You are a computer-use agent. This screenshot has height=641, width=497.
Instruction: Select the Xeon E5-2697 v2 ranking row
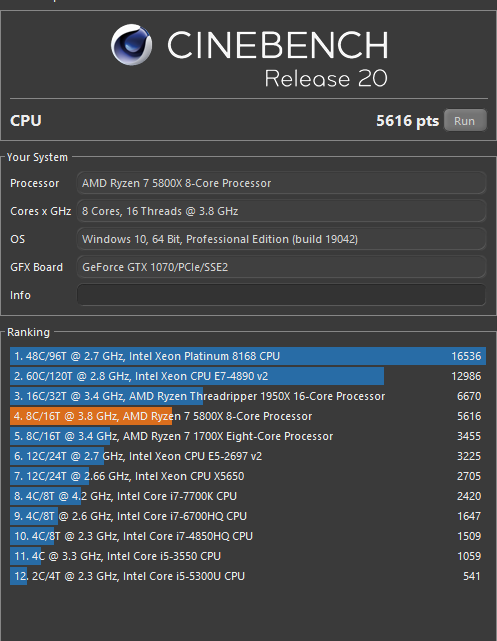[248, 456]
